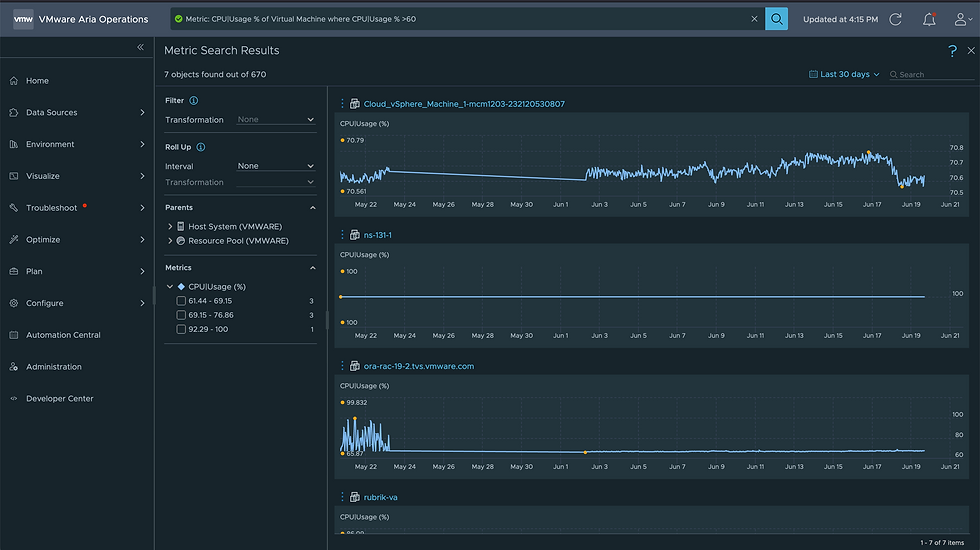Check the 69.15 - 76.86 range checkbox

(181, 315)
